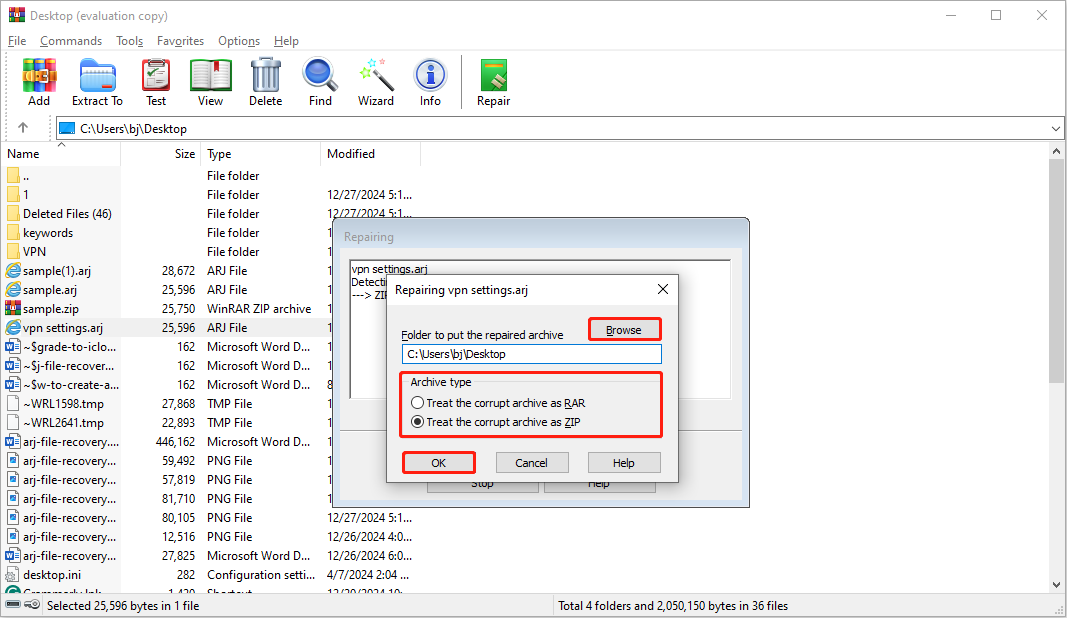Image resolution: width=1067 pixels, height=618 pixels.
Task: Open the Find magnifier icon
Action: coord(321,82)
